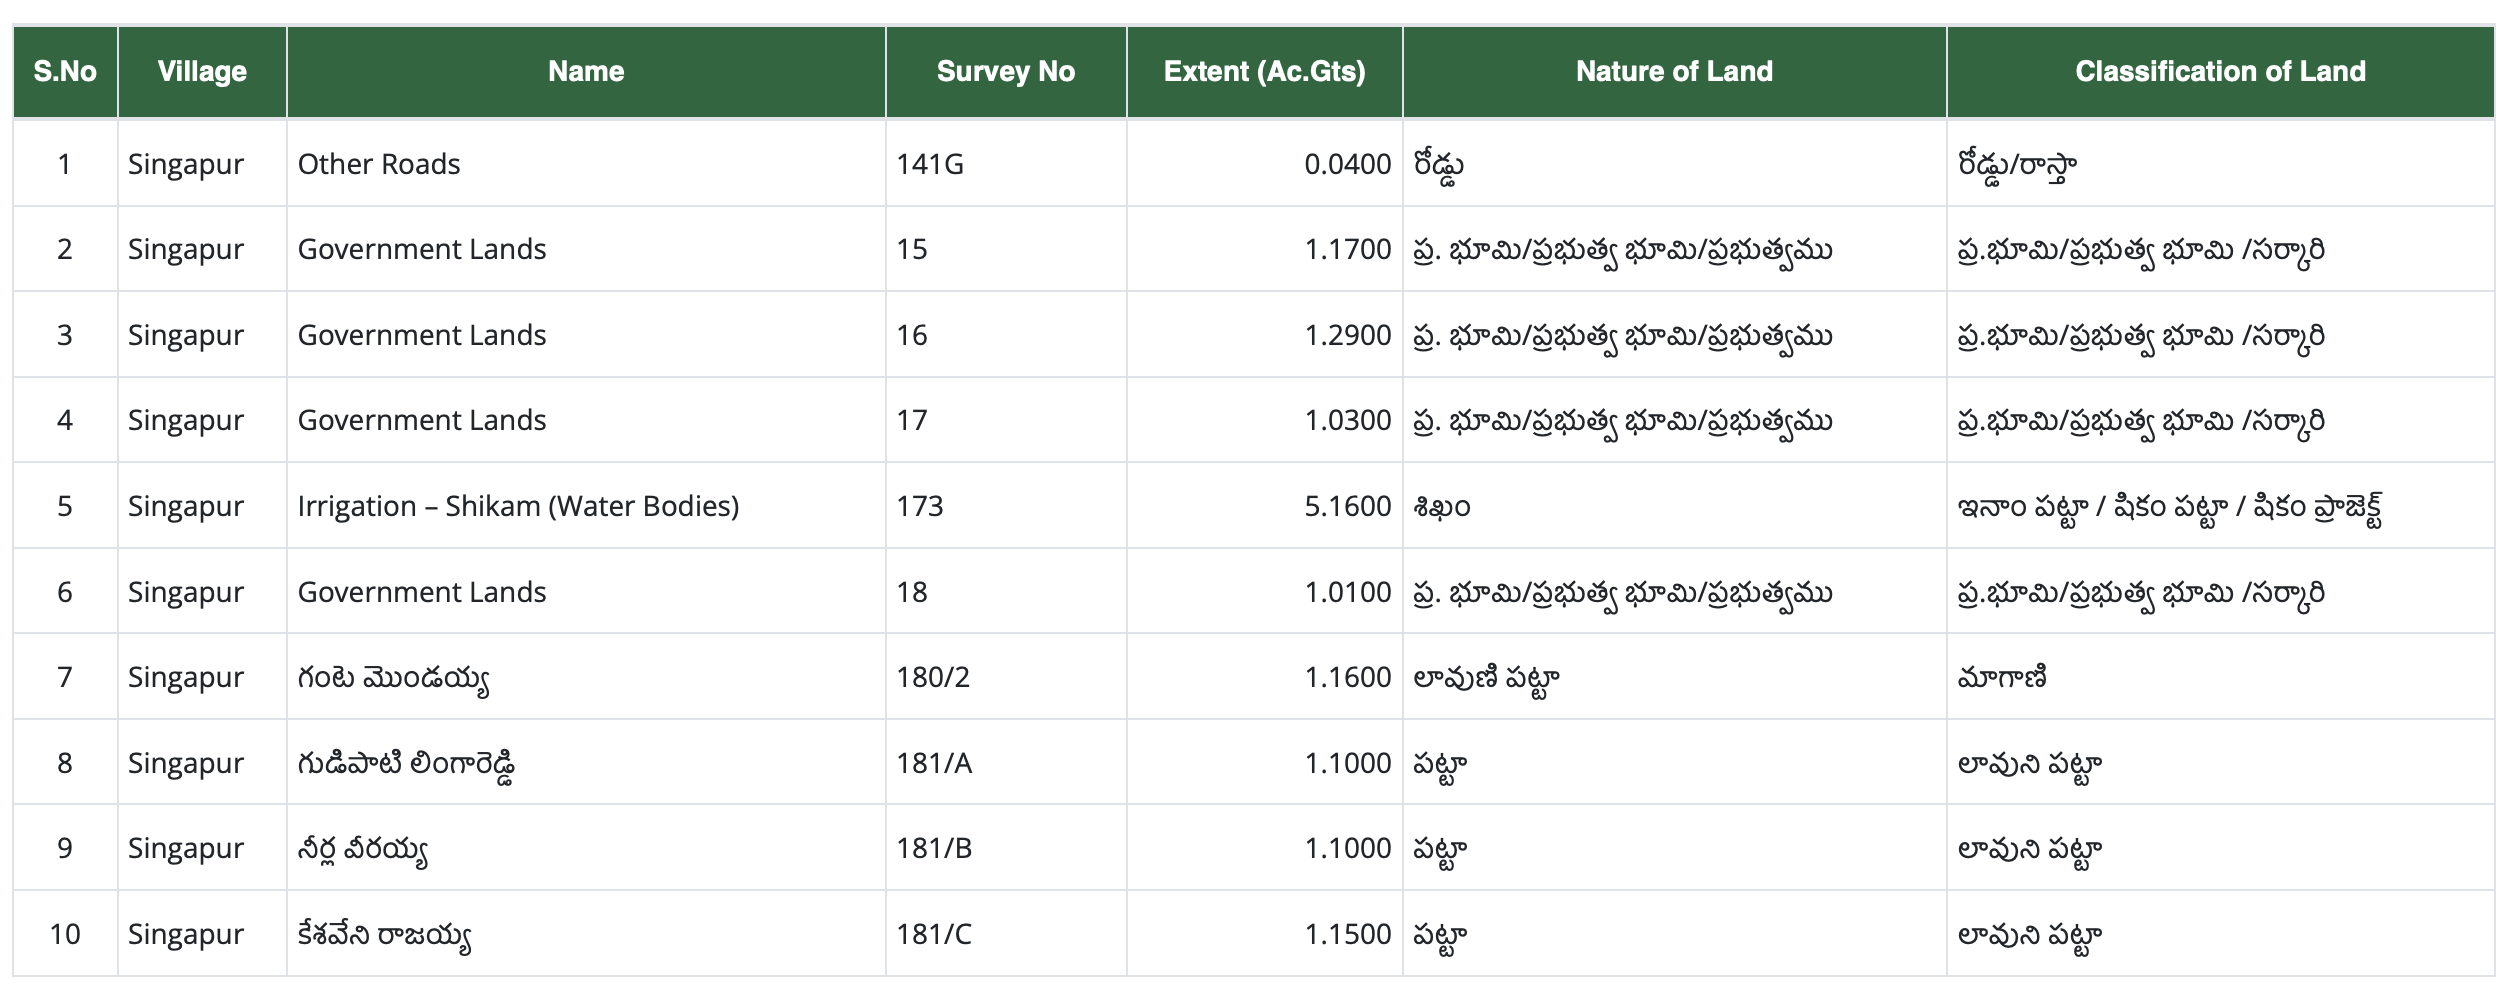Click the Extent (Ac.Gts) column header
This screenshot has height=992, width=2508.
coord(1263,71)
